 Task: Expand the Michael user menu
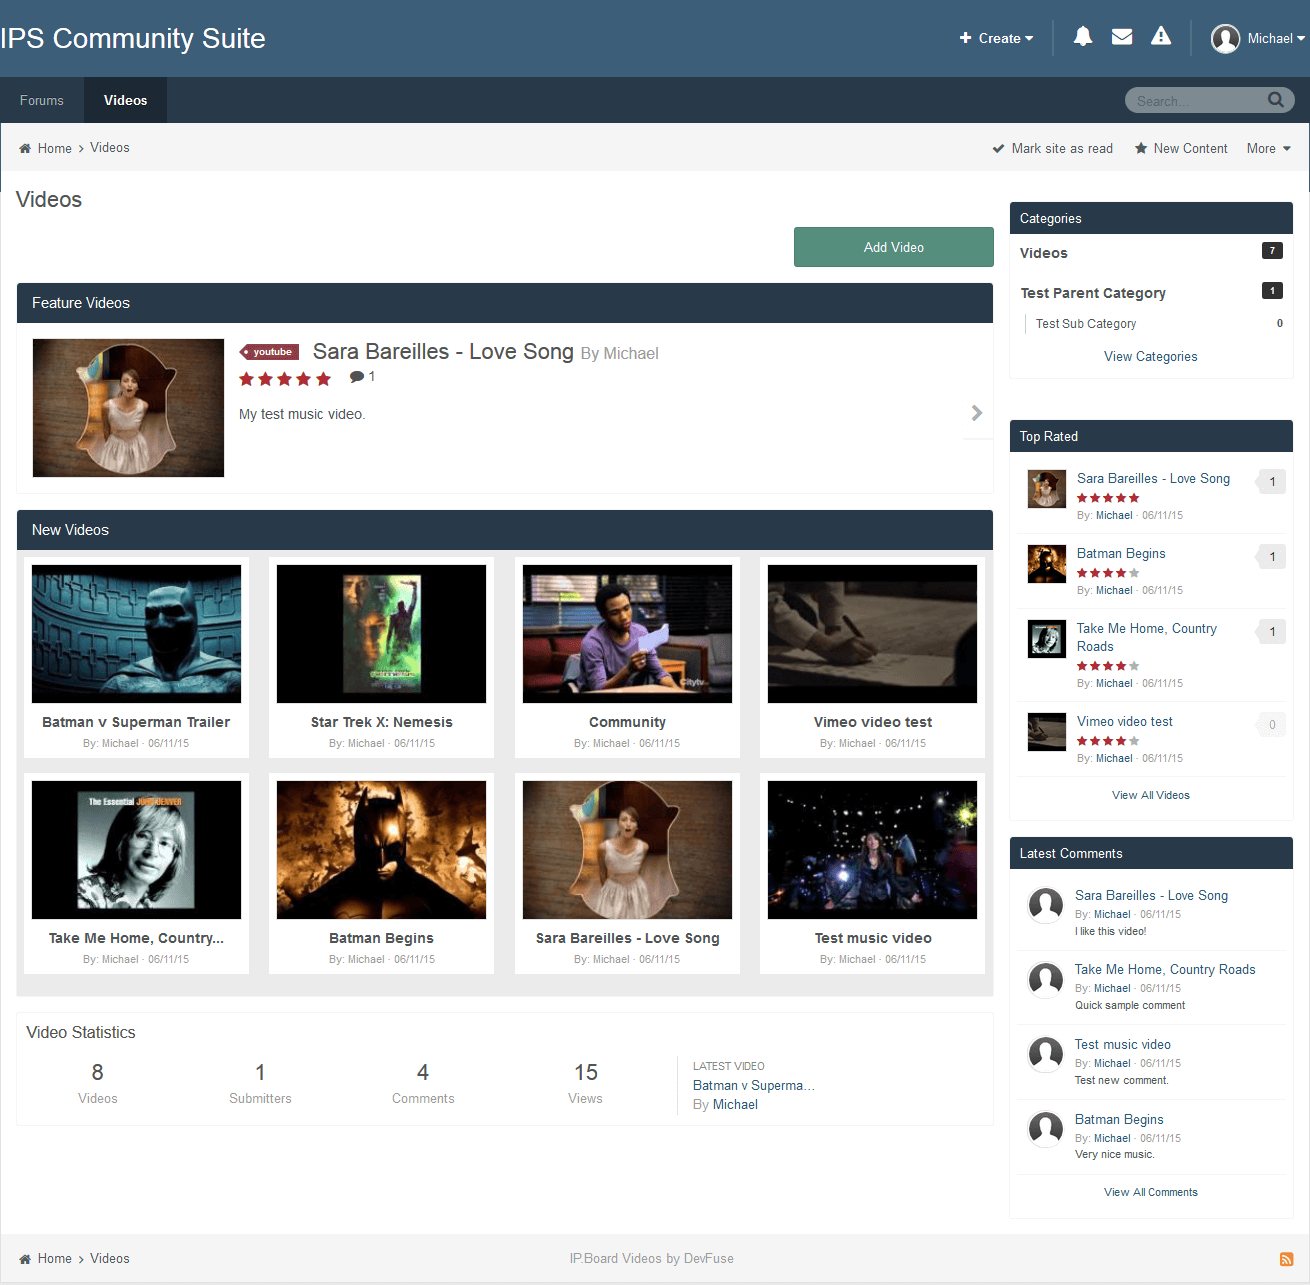click(x=1258, y=38)
